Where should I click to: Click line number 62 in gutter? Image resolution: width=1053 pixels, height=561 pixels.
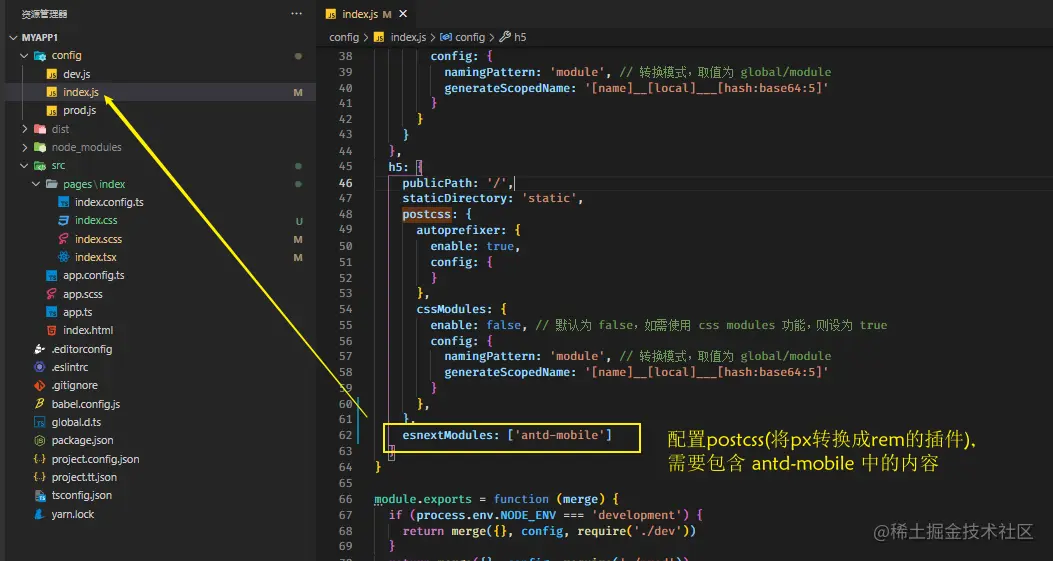click(345, 435)
